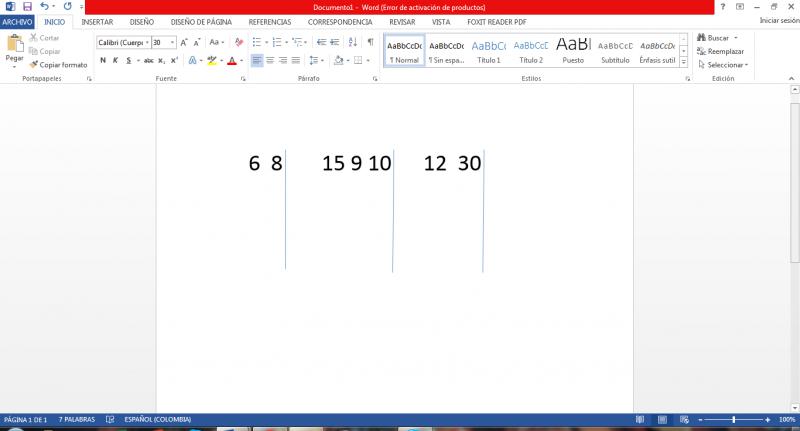
Task: Open the Pegar dropdown arrow
Action: (x=14, y=66)
